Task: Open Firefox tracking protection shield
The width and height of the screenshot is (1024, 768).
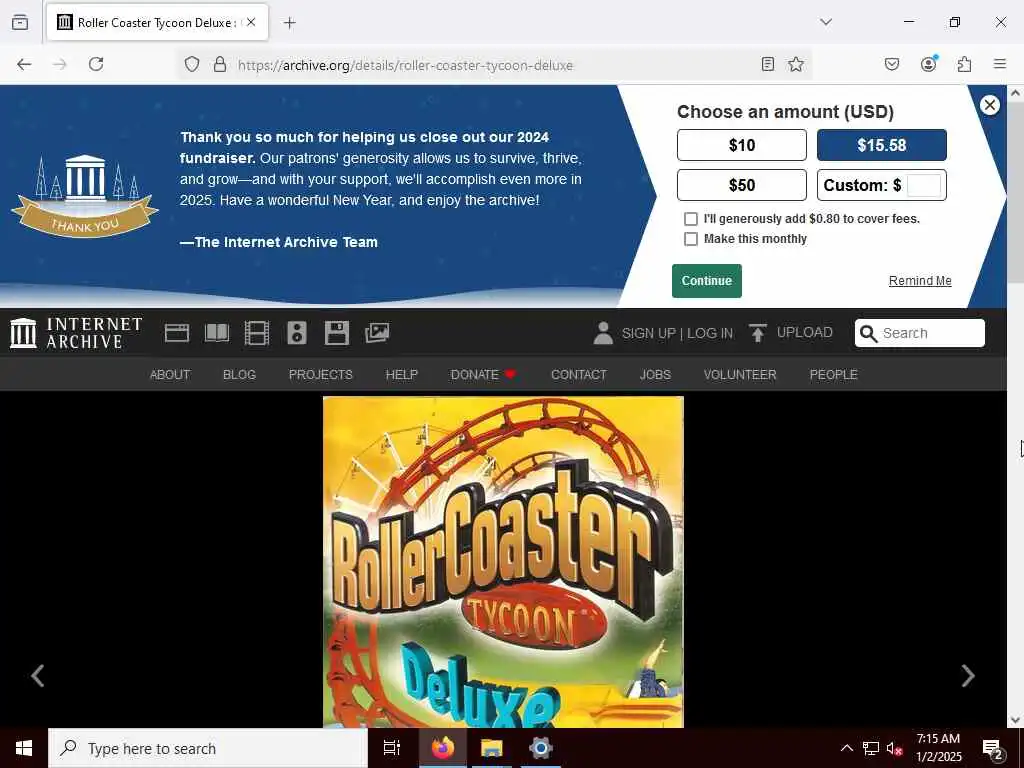Action: (x=191, y=64)
